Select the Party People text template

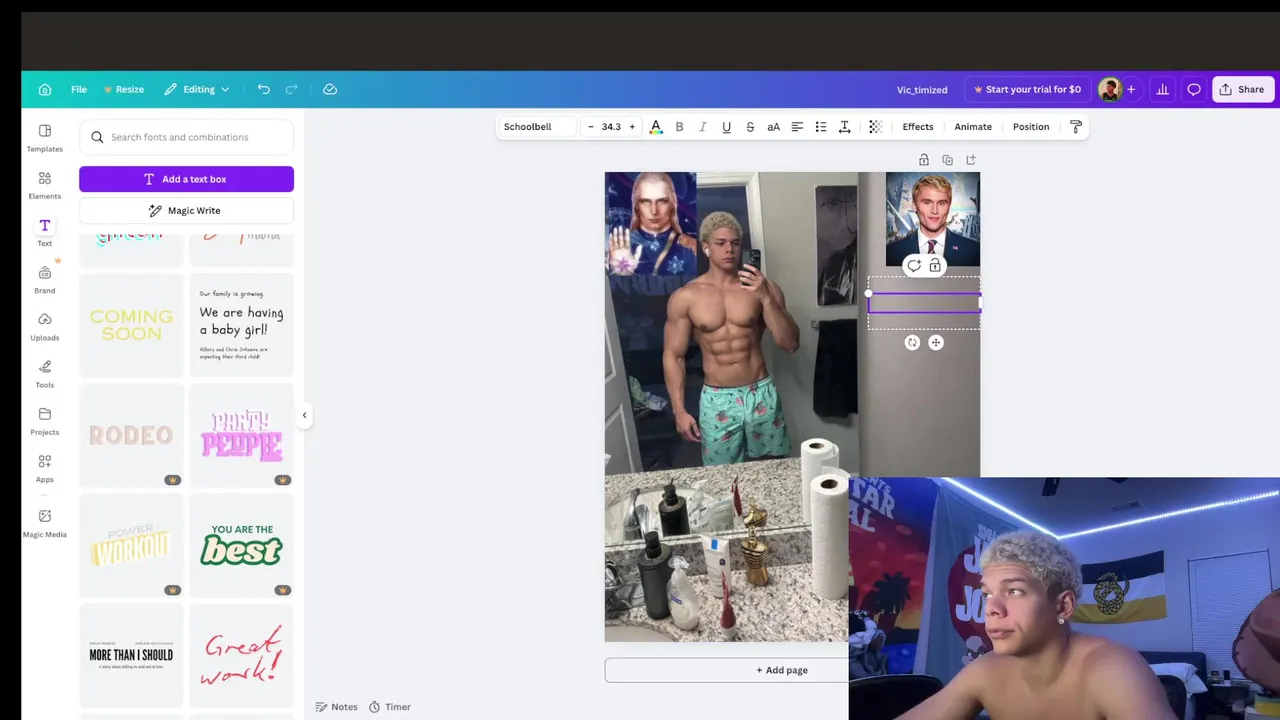[x=241, y=435]
